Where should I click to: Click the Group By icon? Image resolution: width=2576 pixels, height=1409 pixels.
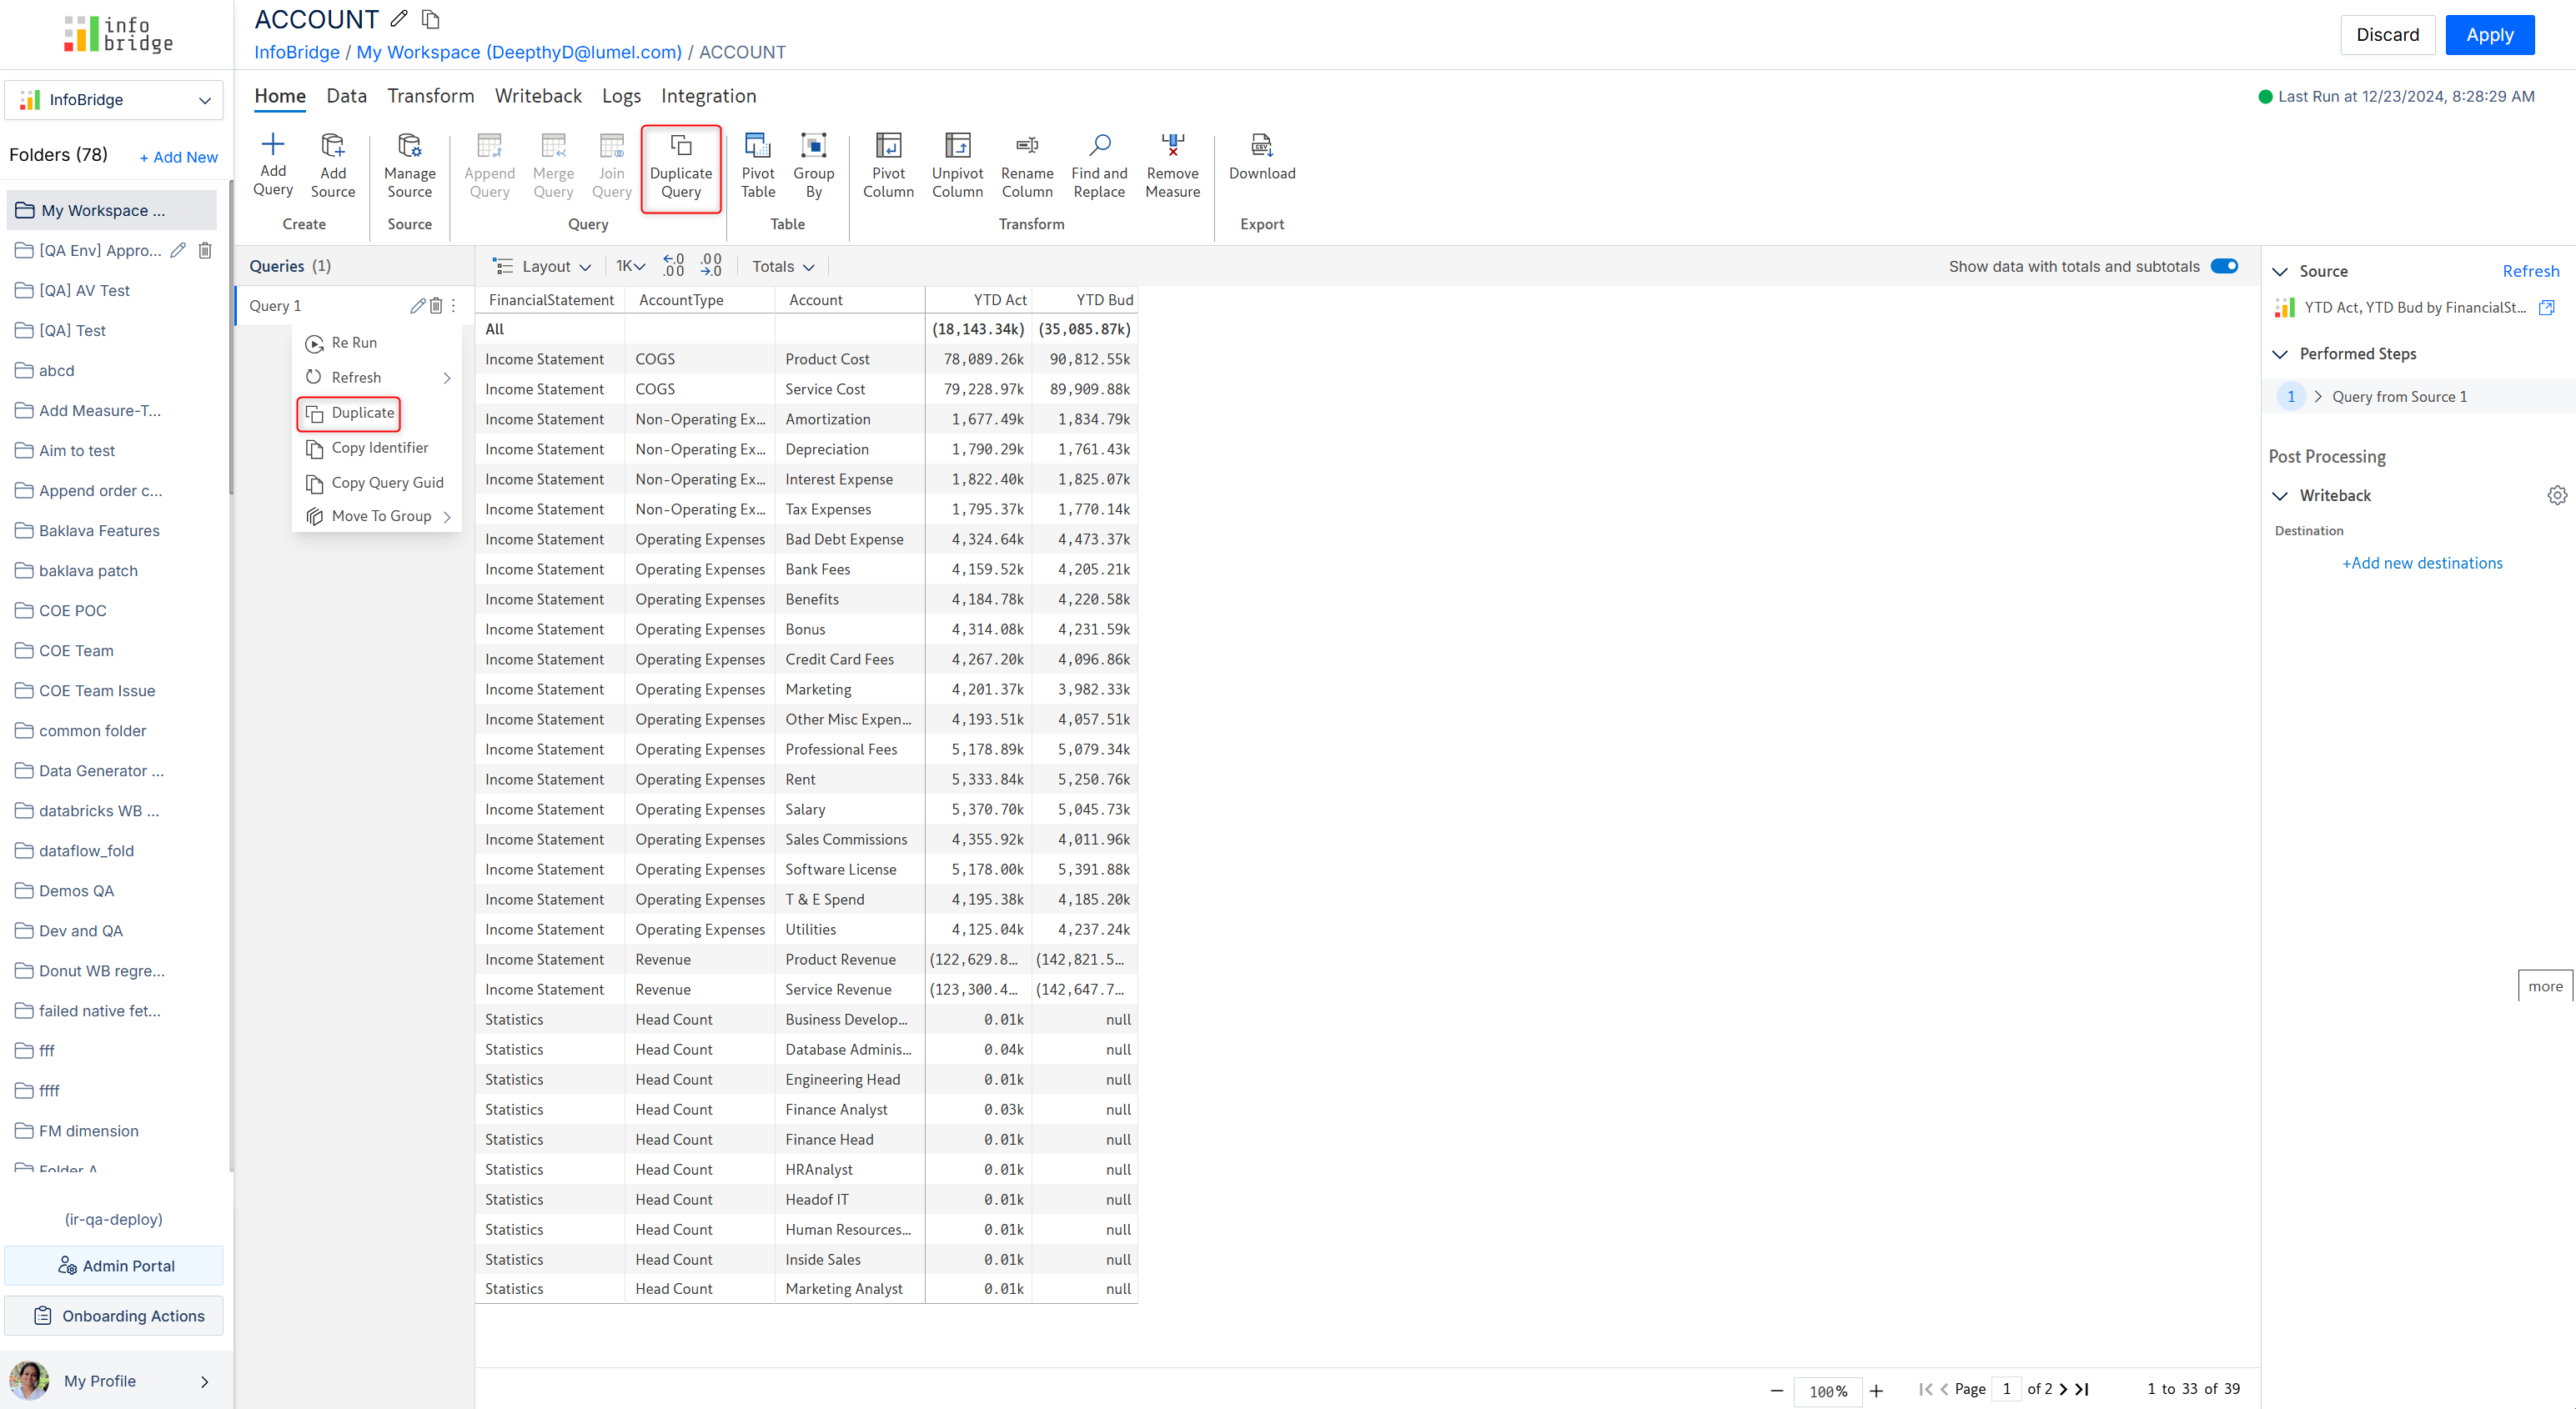813,146
